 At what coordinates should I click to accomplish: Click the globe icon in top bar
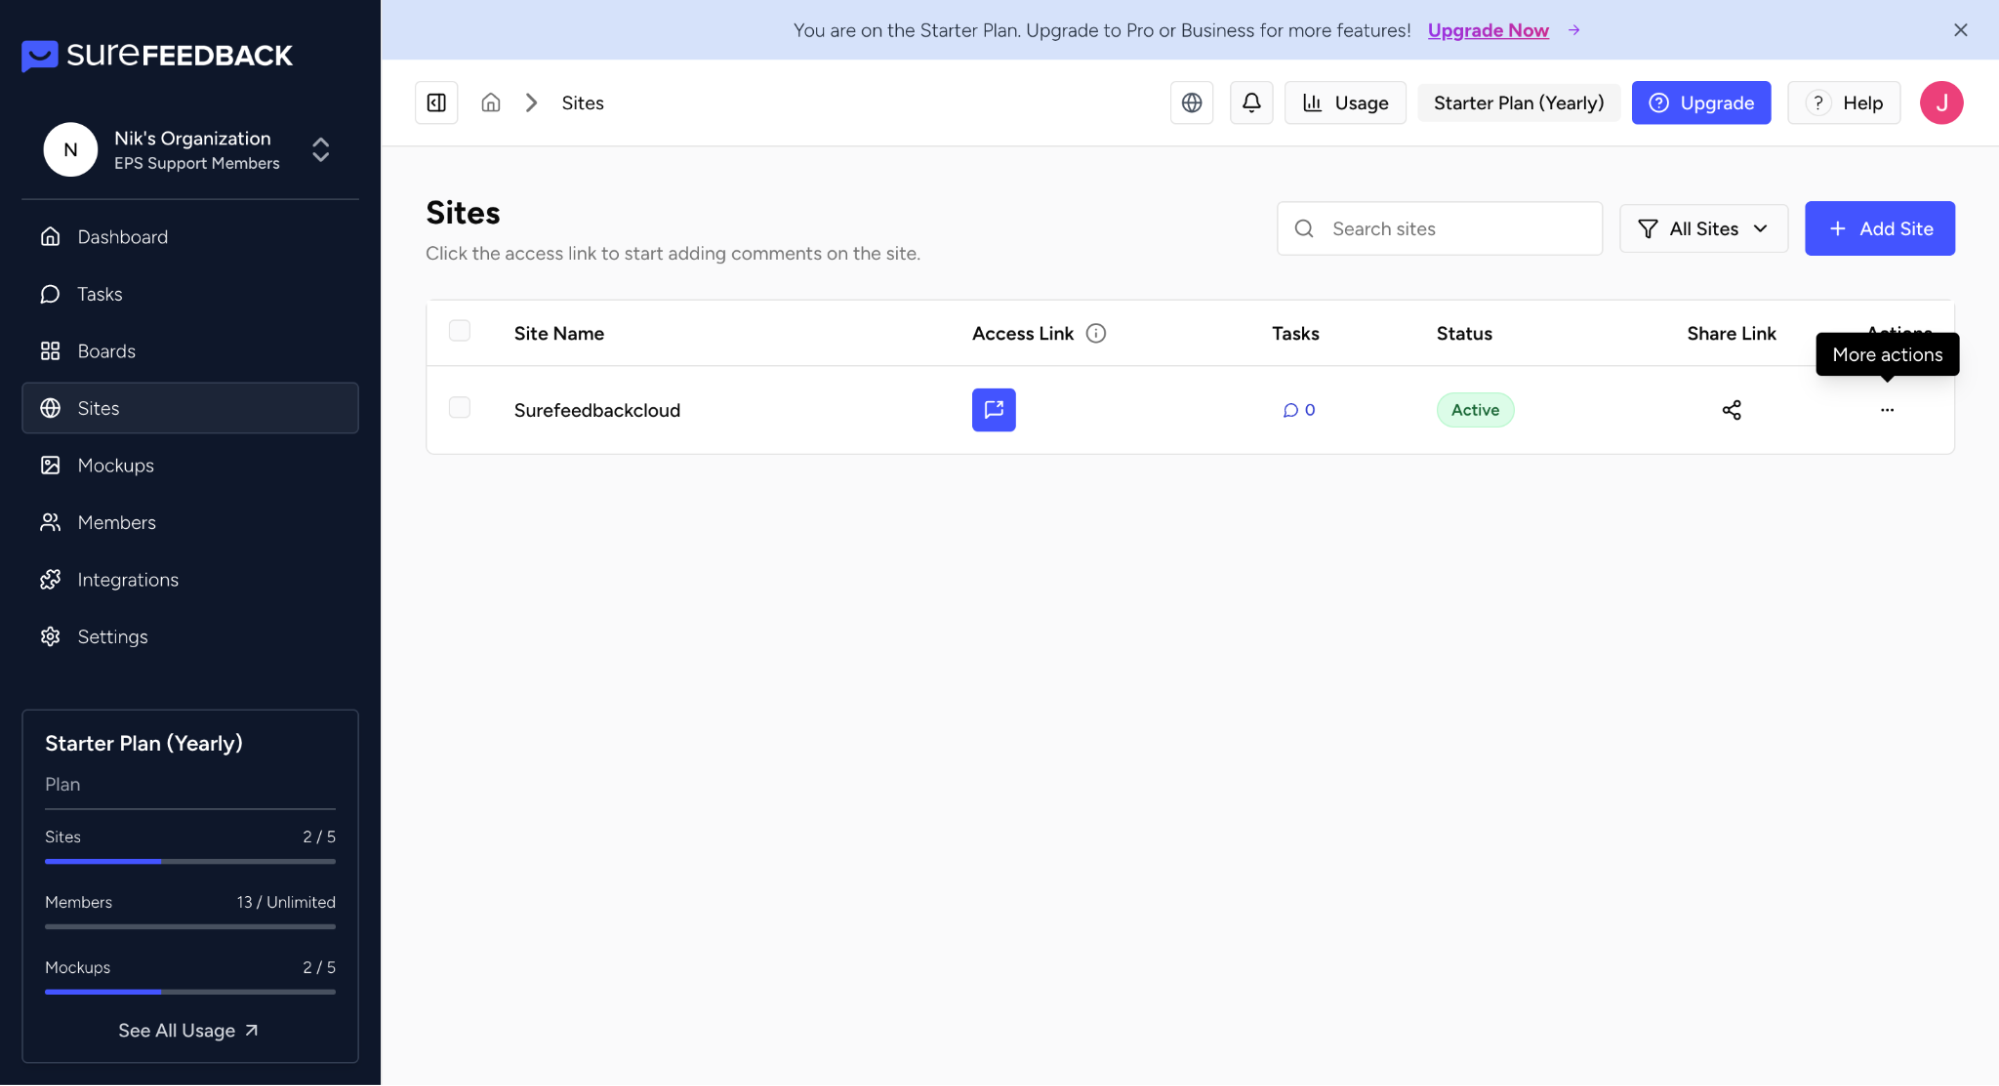pos(1191,103)
